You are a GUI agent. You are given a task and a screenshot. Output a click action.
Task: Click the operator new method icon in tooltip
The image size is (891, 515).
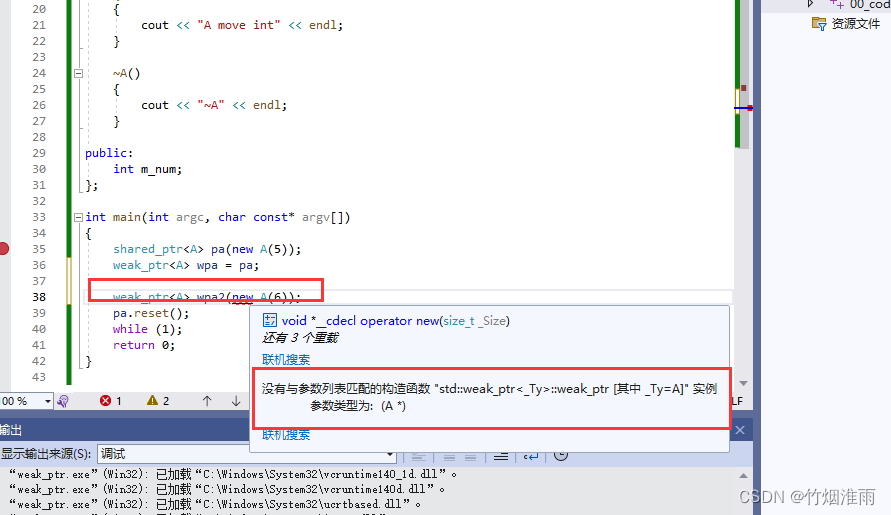[x=269, y=321]
